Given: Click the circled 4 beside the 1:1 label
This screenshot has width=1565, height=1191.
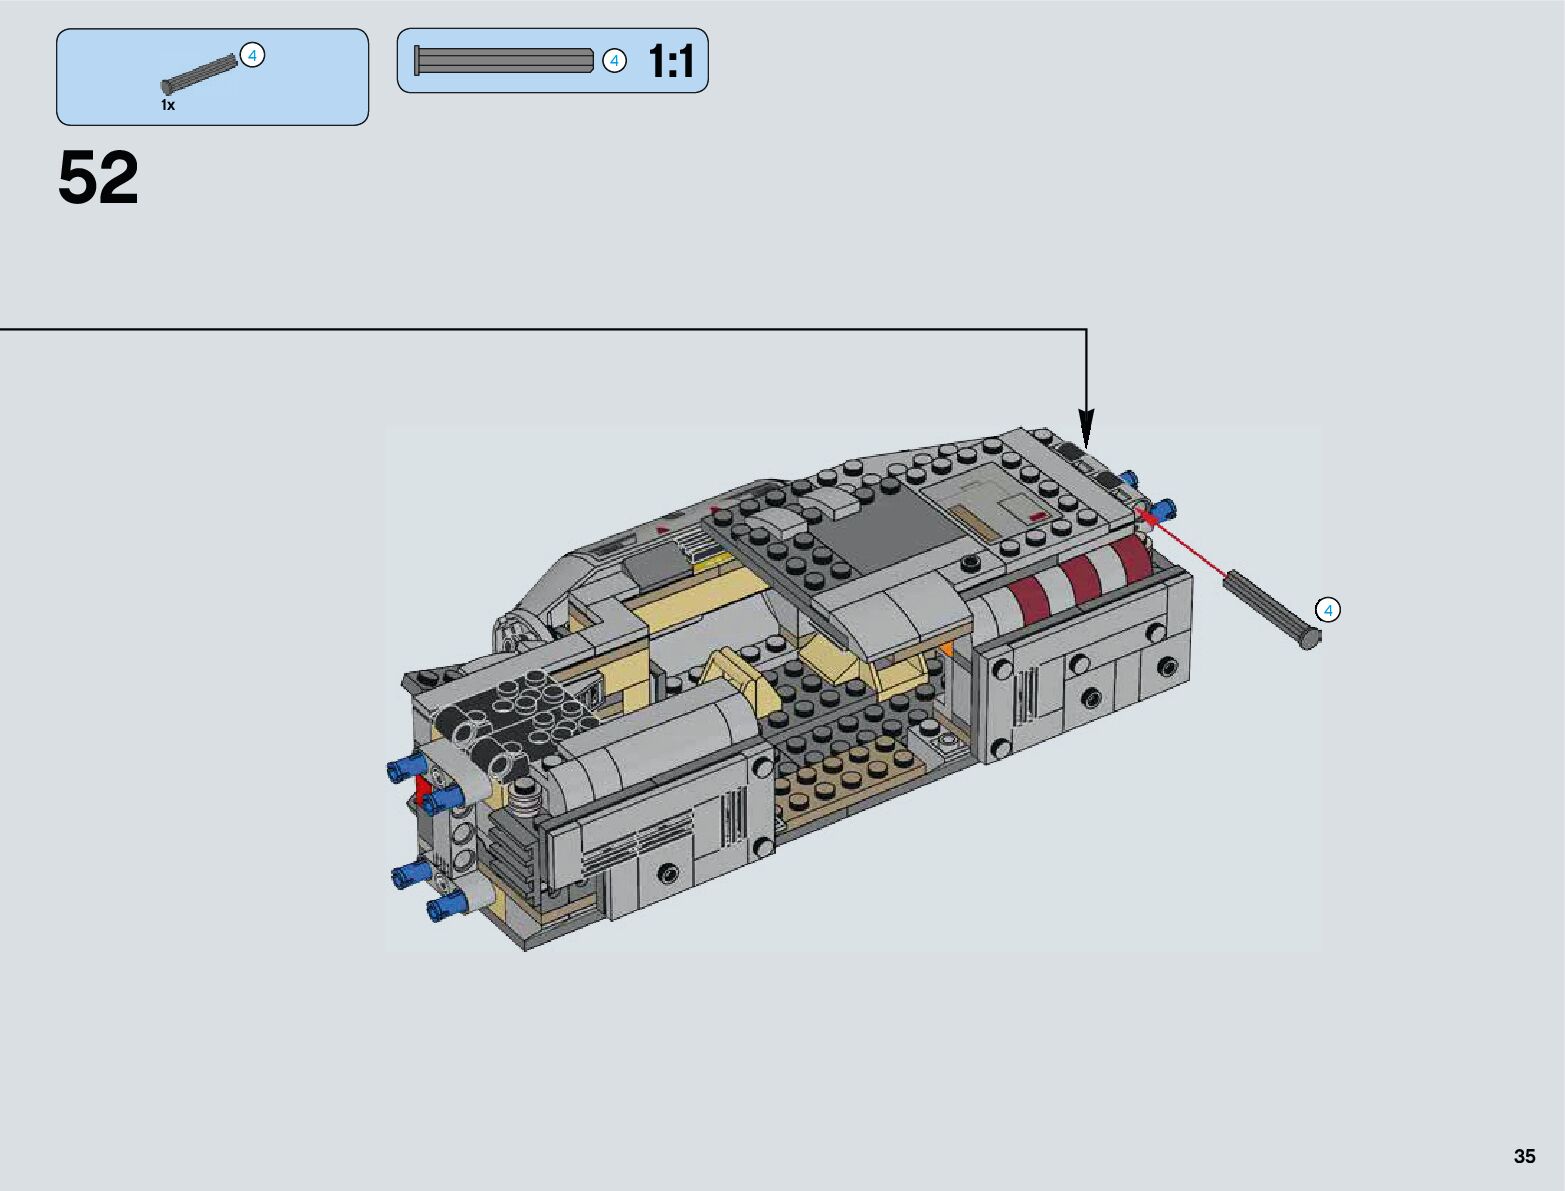Looking at the screenshot, I should (x=614, y=61).
